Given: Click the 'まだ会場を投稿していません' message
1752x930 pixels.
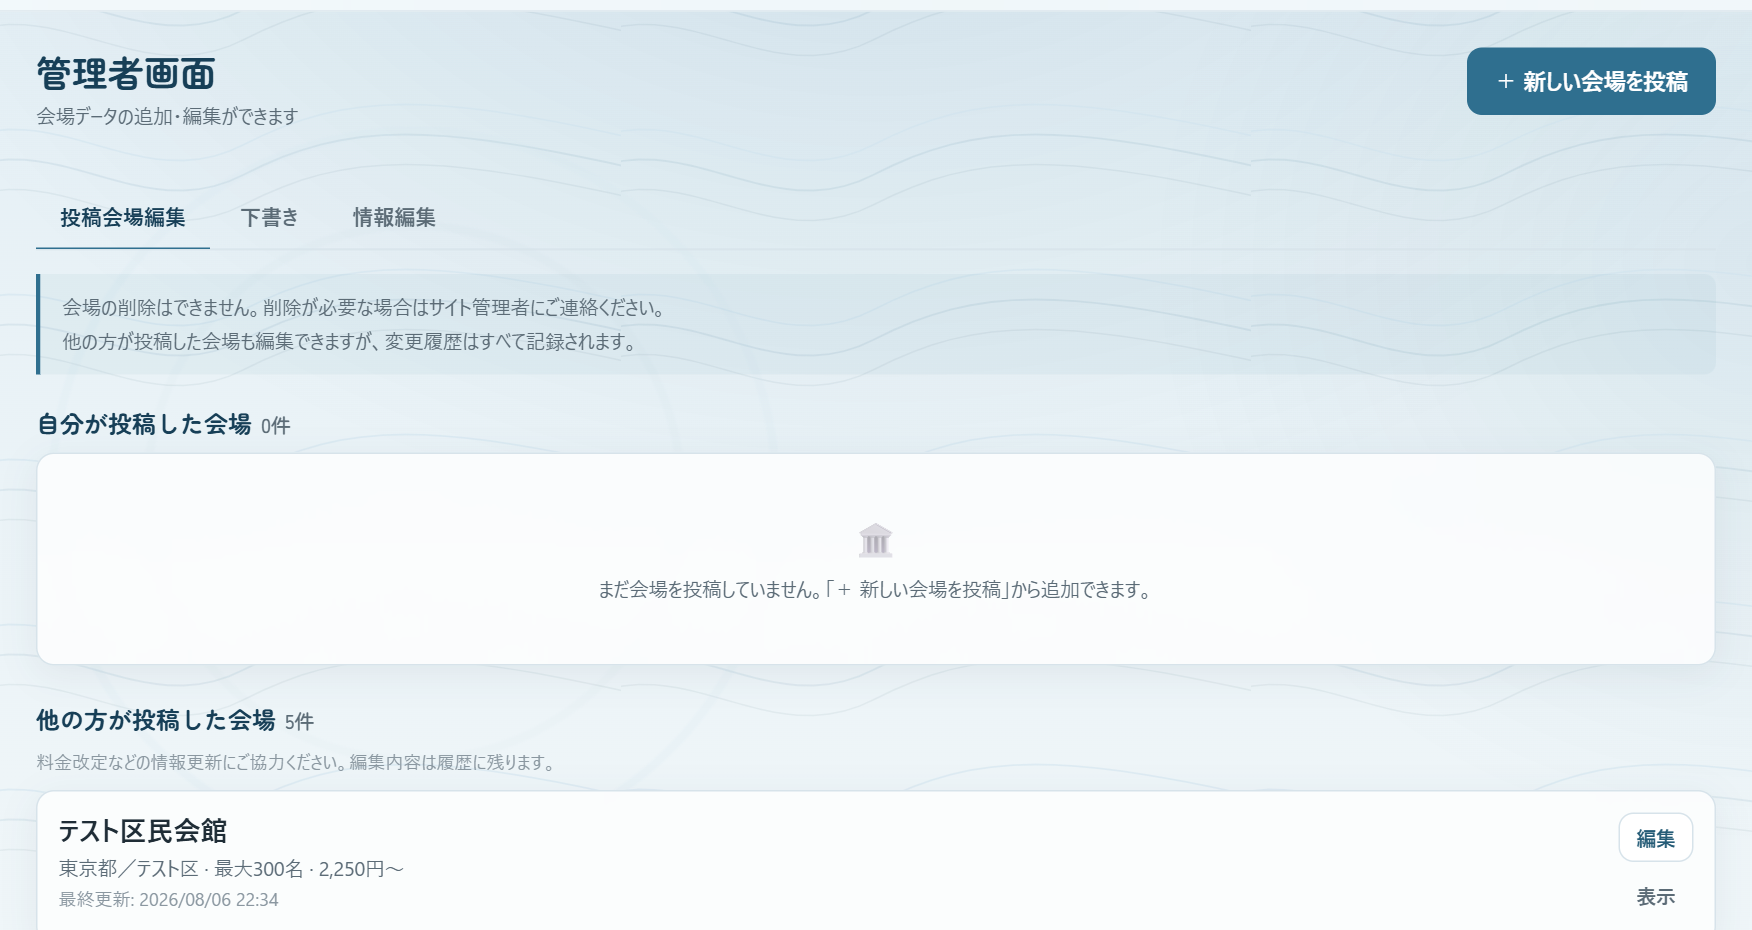Looking at the screenshot, I should (875, 590).
